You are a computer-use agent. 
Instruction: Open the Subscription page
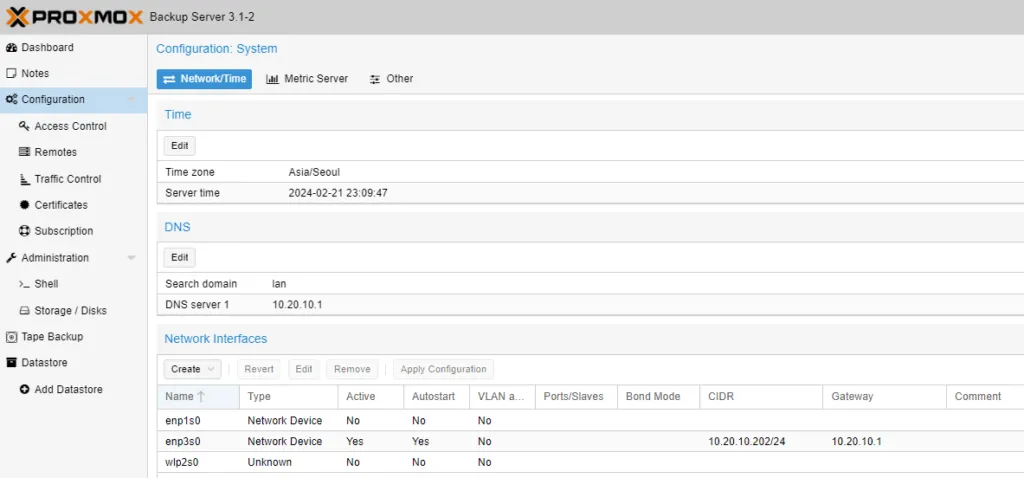click(x=73, y=231)
